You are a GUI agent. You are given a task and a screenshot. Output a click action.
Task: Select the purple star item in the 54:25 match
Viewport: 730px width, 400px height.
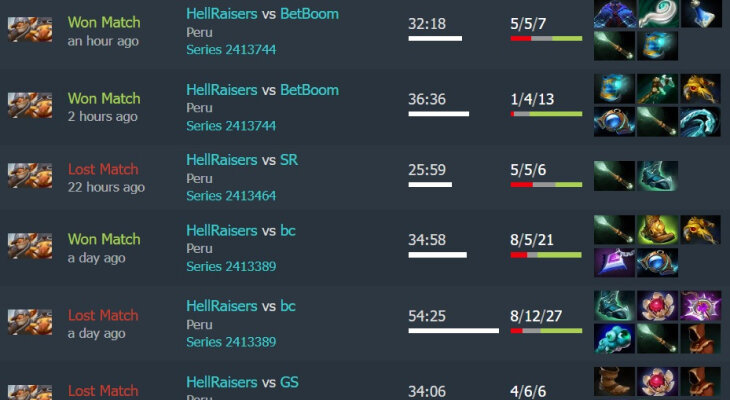click(701, 306)
